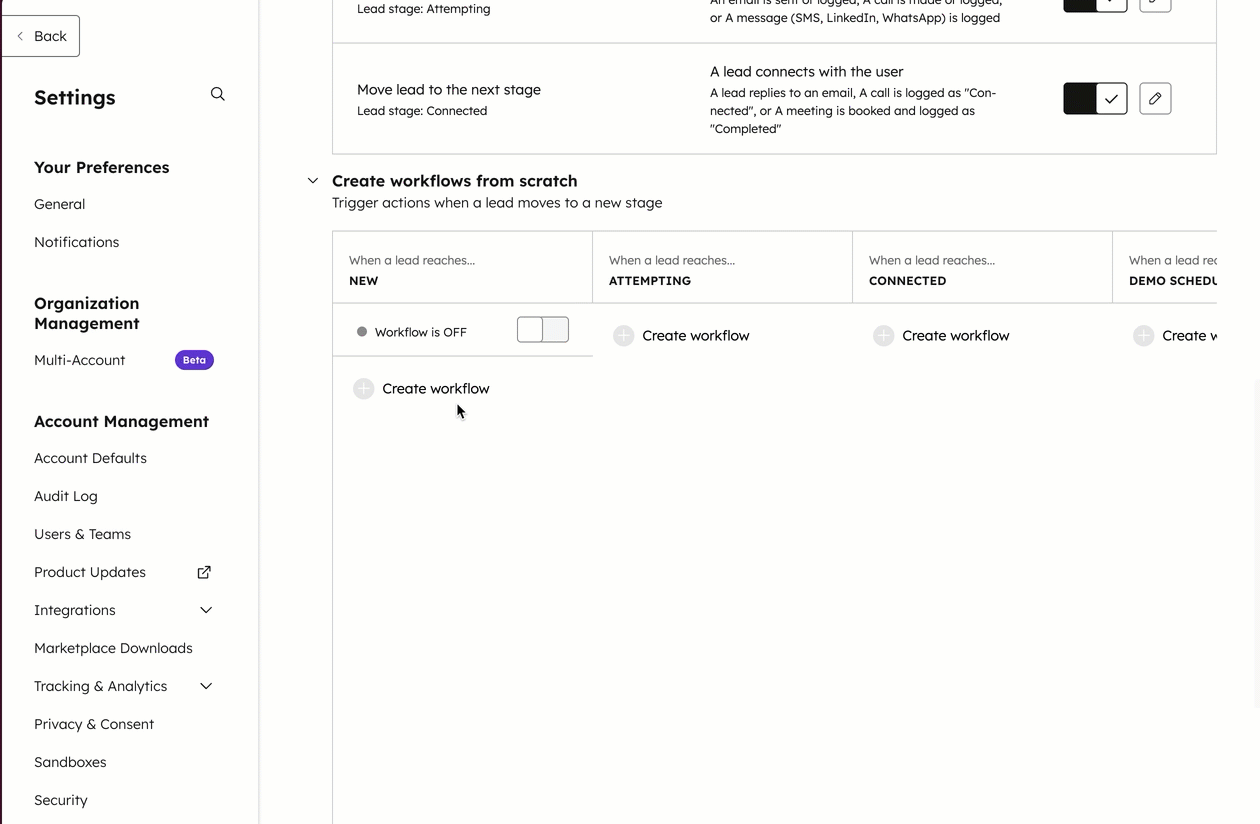Expand the Tracking & Analytics submenu

(206, 686)
